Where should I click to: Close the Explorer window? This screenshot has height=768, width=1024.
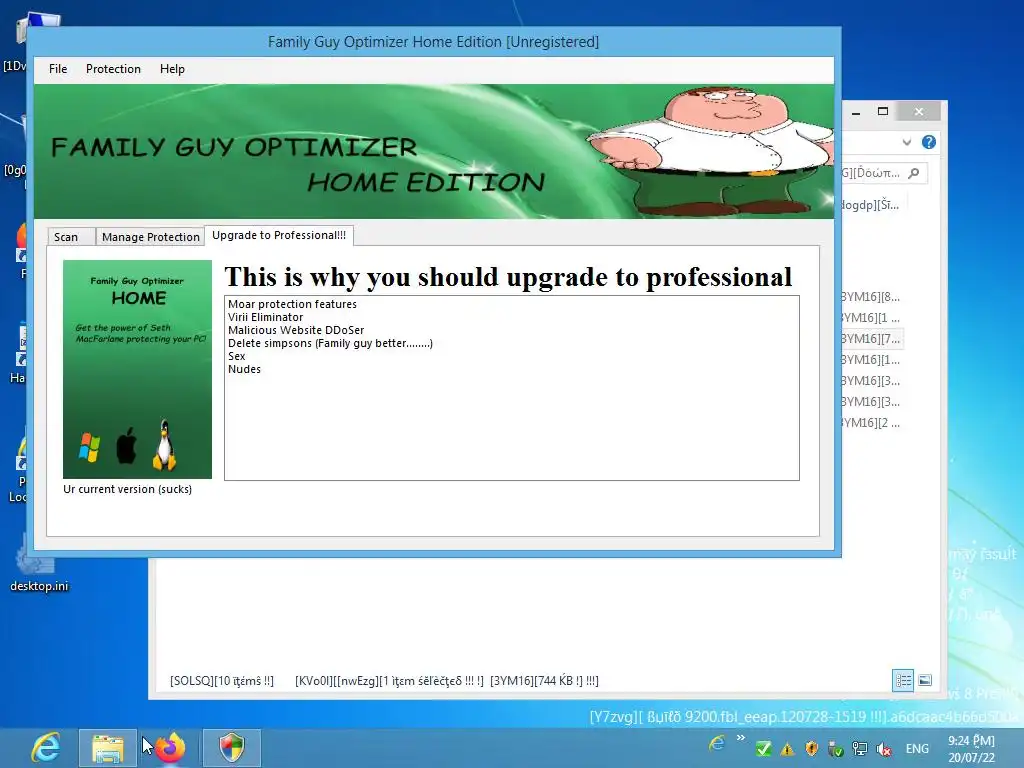(919, 112)
